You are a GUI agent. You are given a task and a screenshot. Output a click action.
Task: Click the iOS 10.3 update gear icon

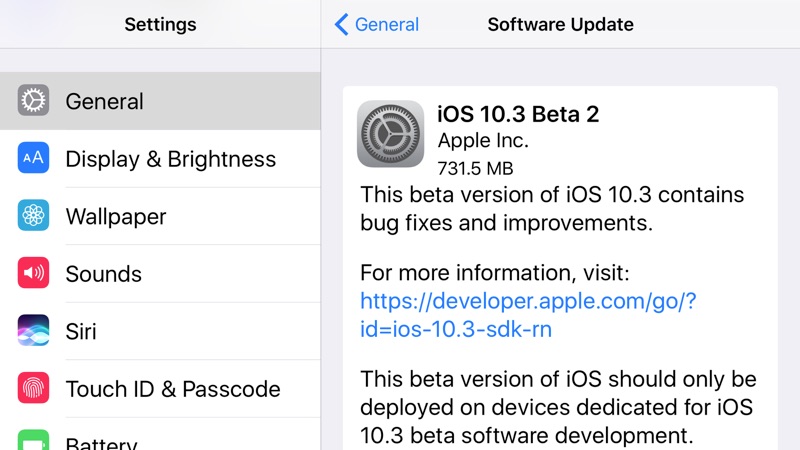[390, 133]
